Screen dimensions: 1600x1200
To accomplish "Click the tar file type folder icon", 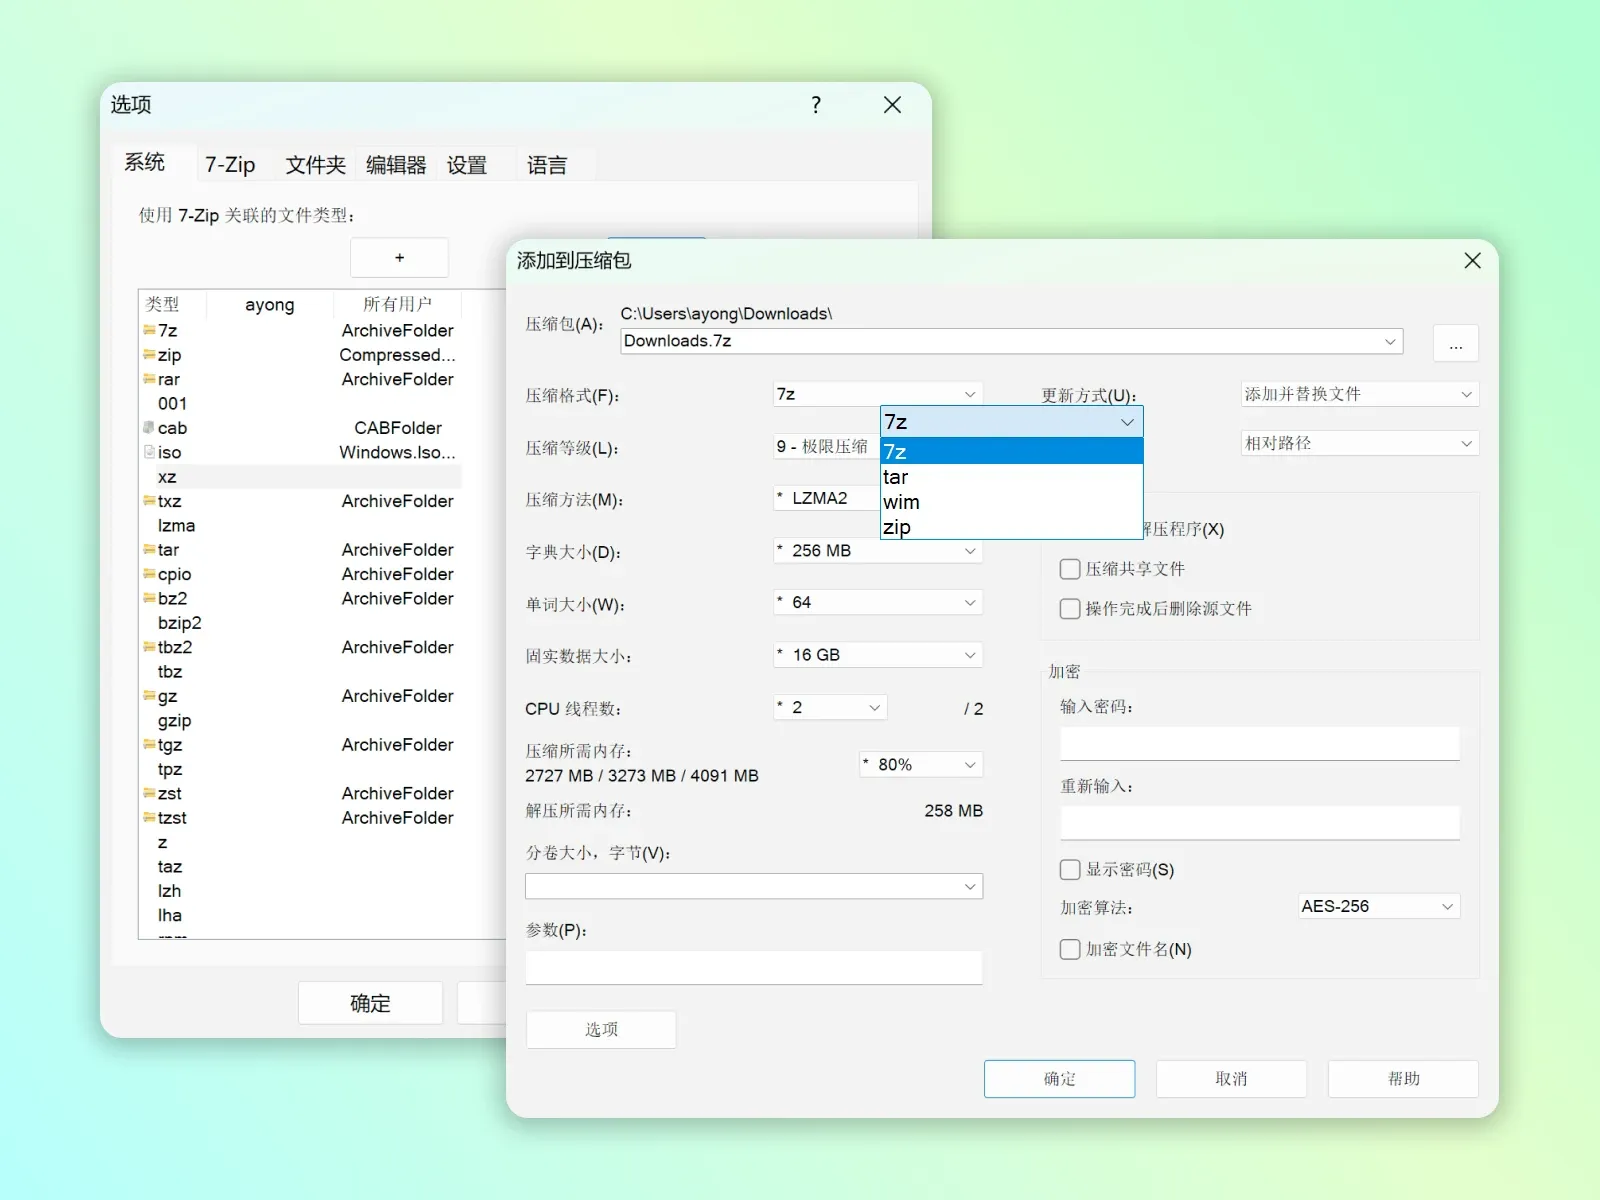I will pos(149,550).
